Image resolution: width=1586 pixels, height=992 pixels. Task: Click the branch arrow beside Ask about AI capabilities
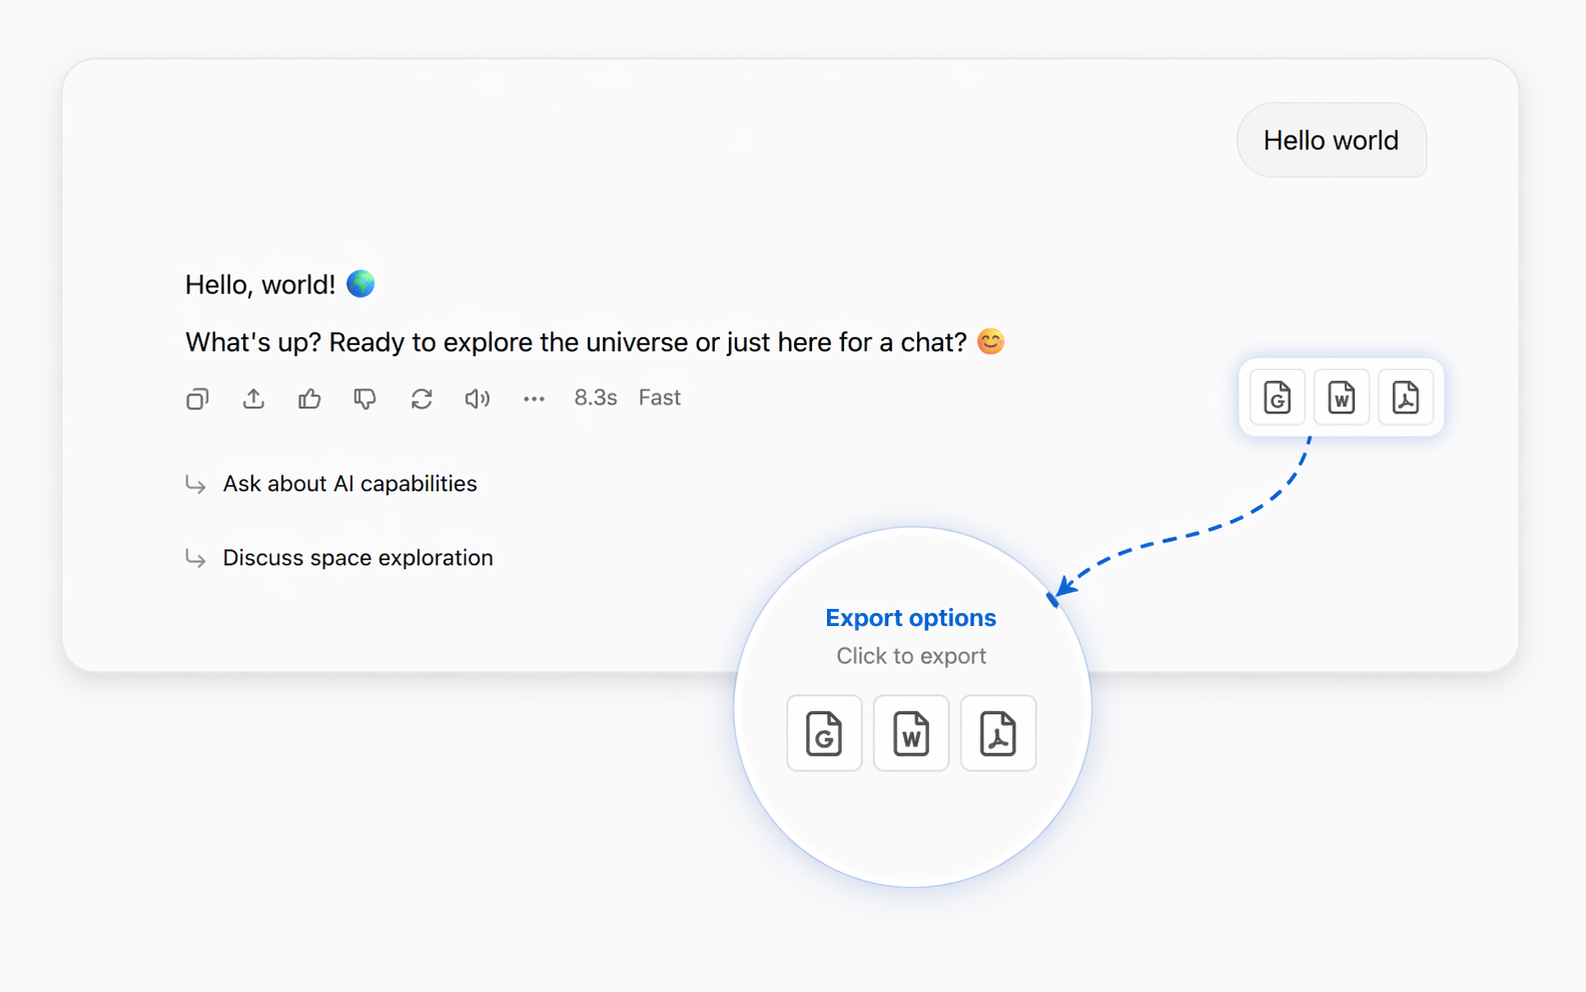click(x=195, y=485)
